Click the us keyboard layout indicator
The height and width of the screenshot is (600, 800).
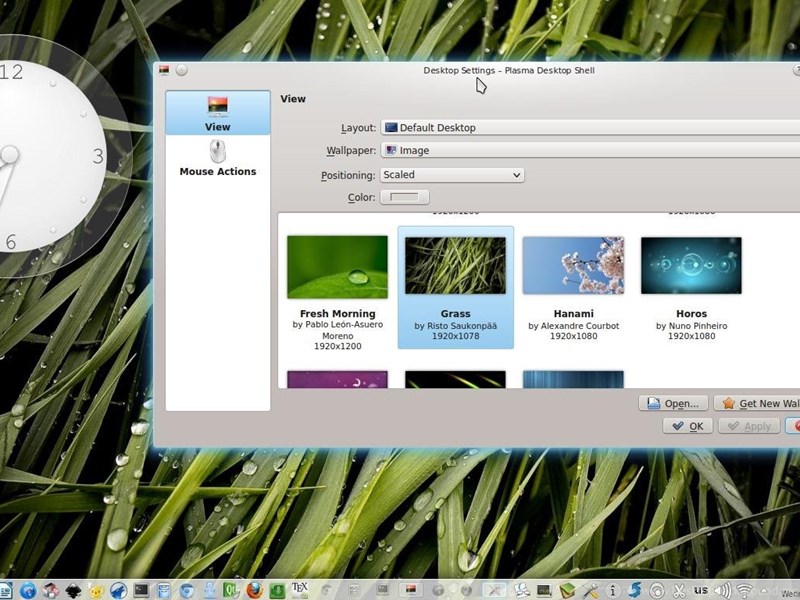[x=701, y=590]
